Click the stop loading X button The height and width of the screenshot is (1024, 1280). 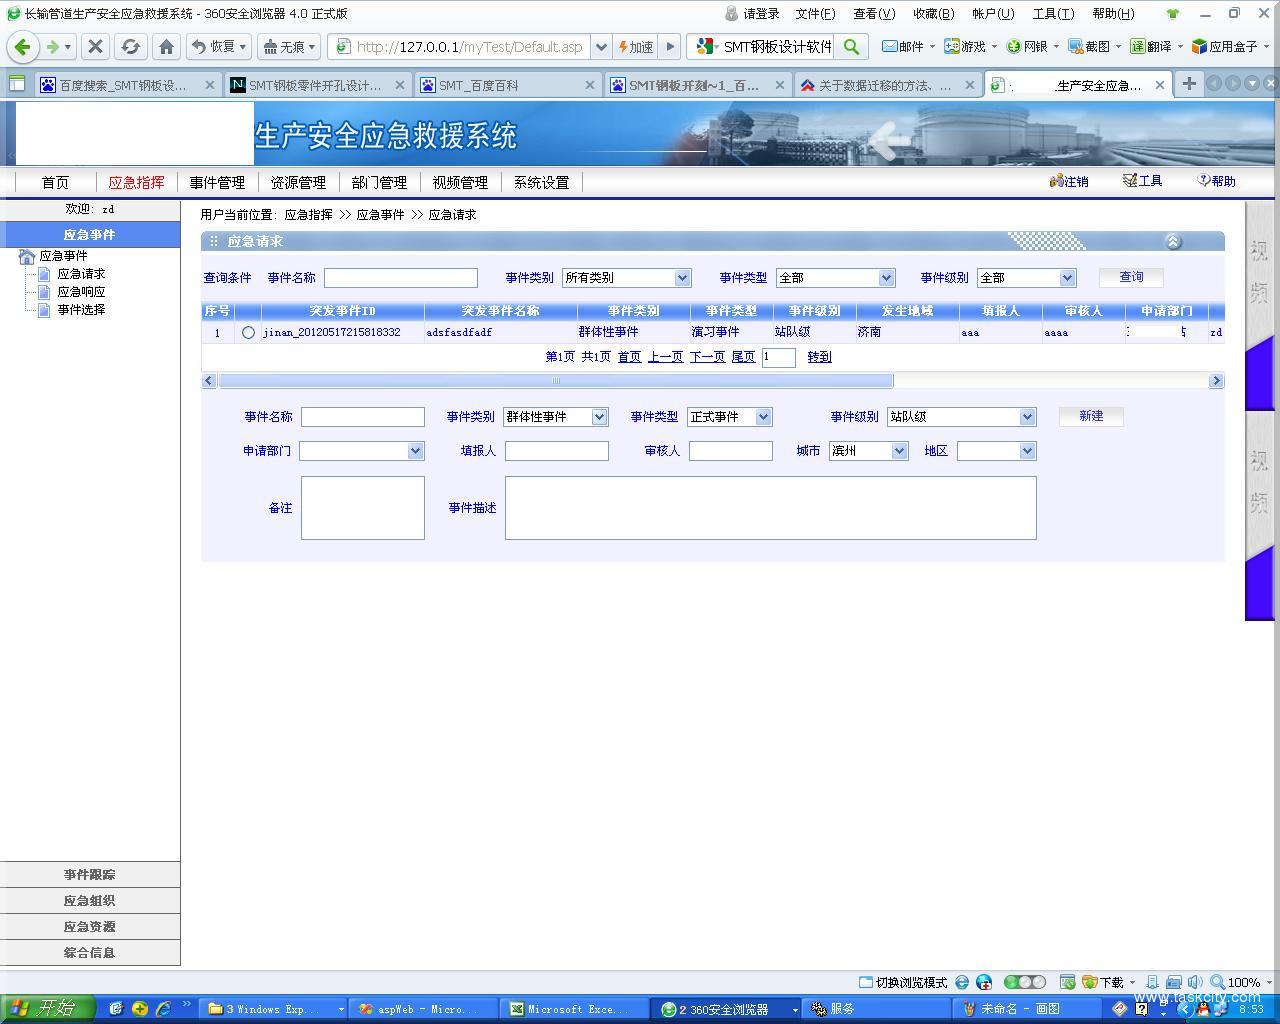point(95,46)
